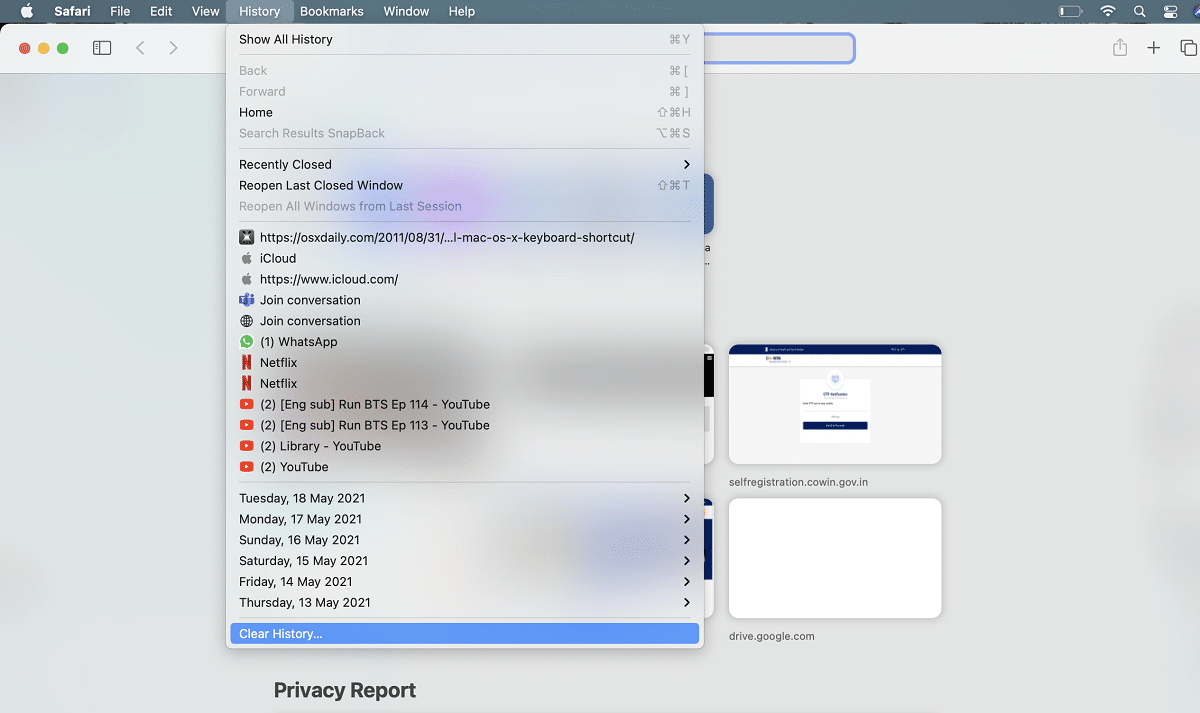The width and height of the screenshot is (1200, 713).
Task: Click the Apple icon beside iCloud entry
Action: click(x=246, y=258)
